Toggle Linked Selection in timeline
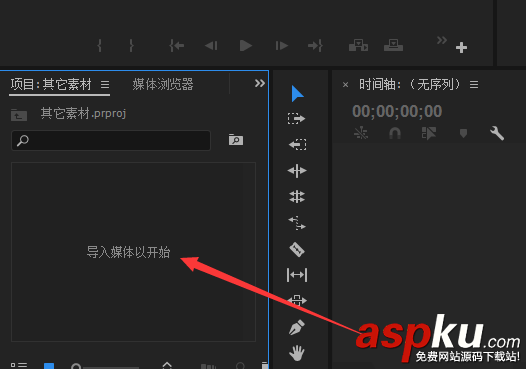This screenshot has height=369, width=526. point(429,133)
